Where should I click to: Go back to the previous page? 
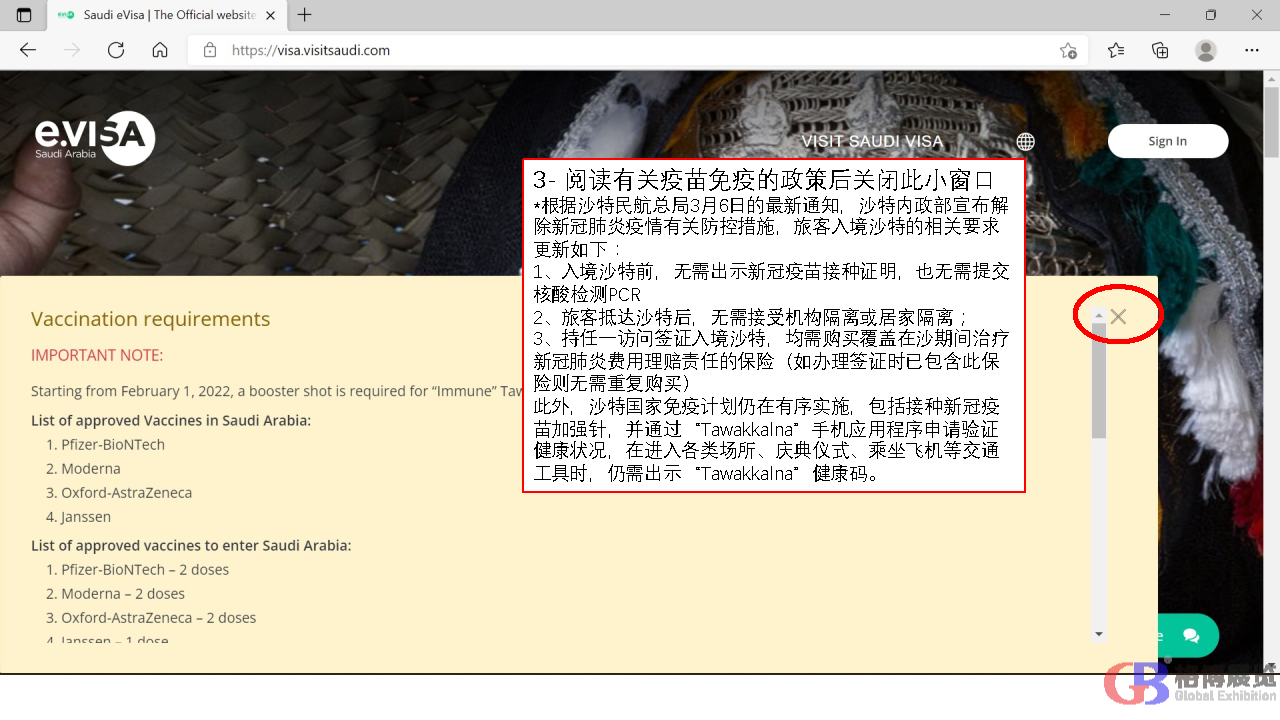[28, 50]
